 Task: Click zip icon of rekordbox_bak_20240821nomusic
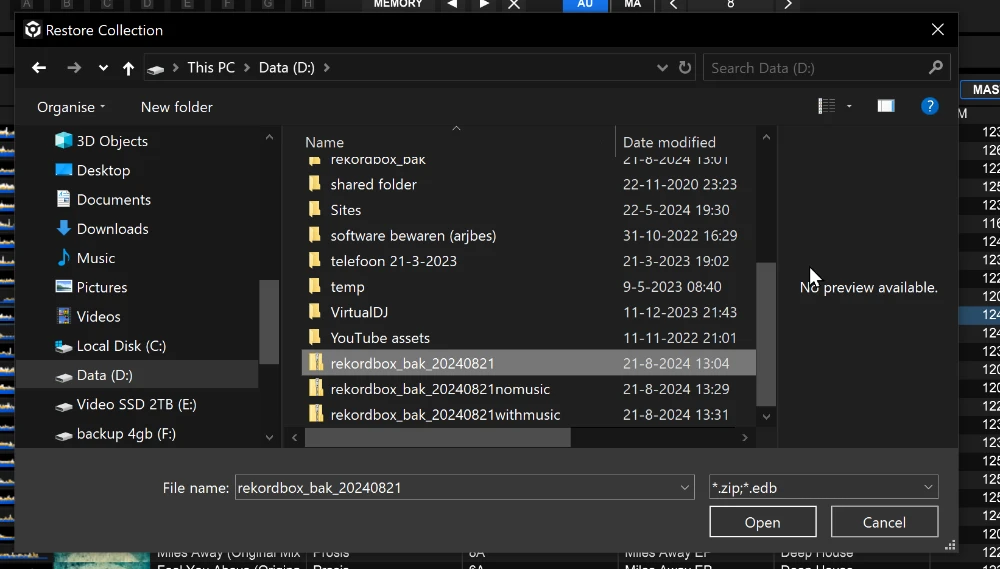[x=316, y=388]
